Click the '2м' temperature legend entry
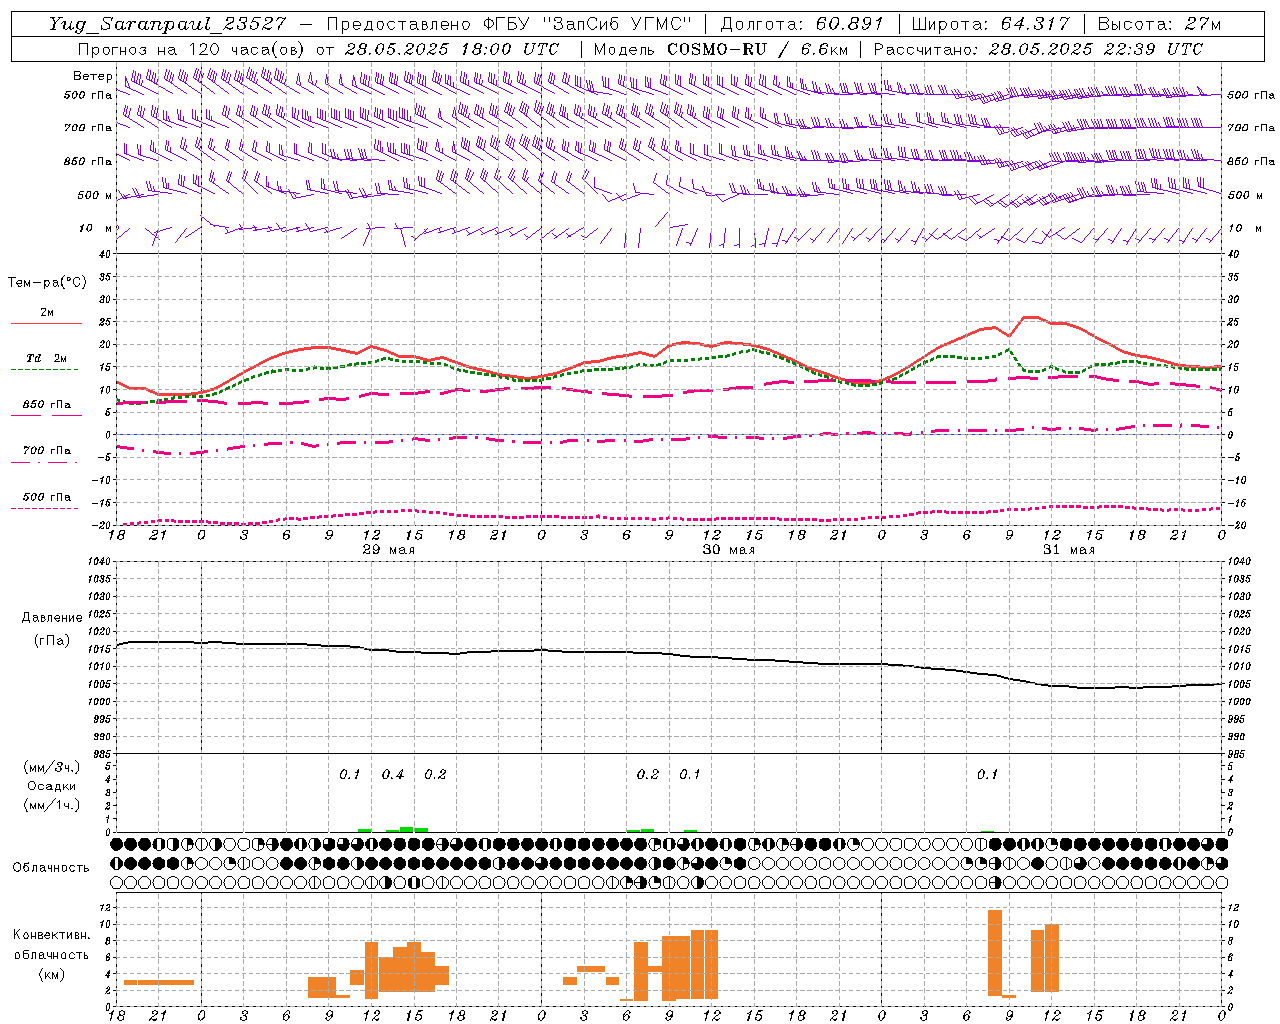 47,312
